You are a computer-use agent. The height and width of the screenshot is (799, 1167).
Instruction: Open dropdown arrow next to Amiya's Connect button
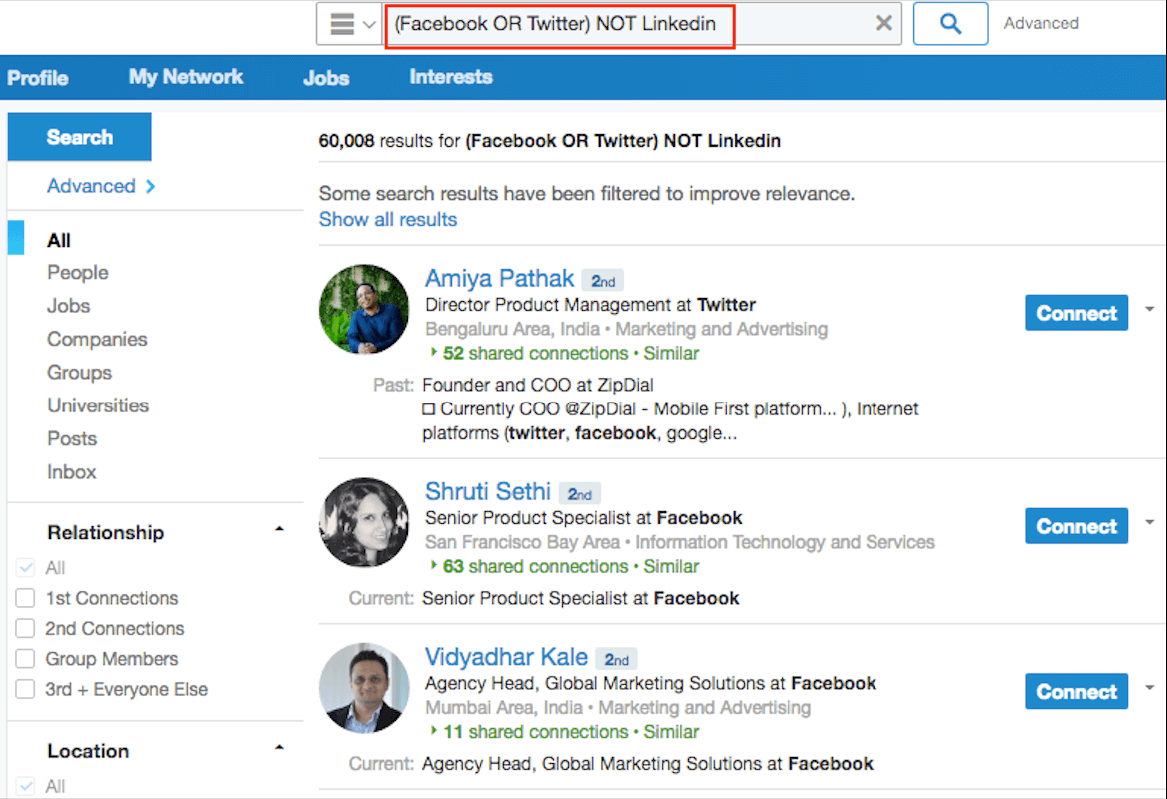coord(1150,309)
